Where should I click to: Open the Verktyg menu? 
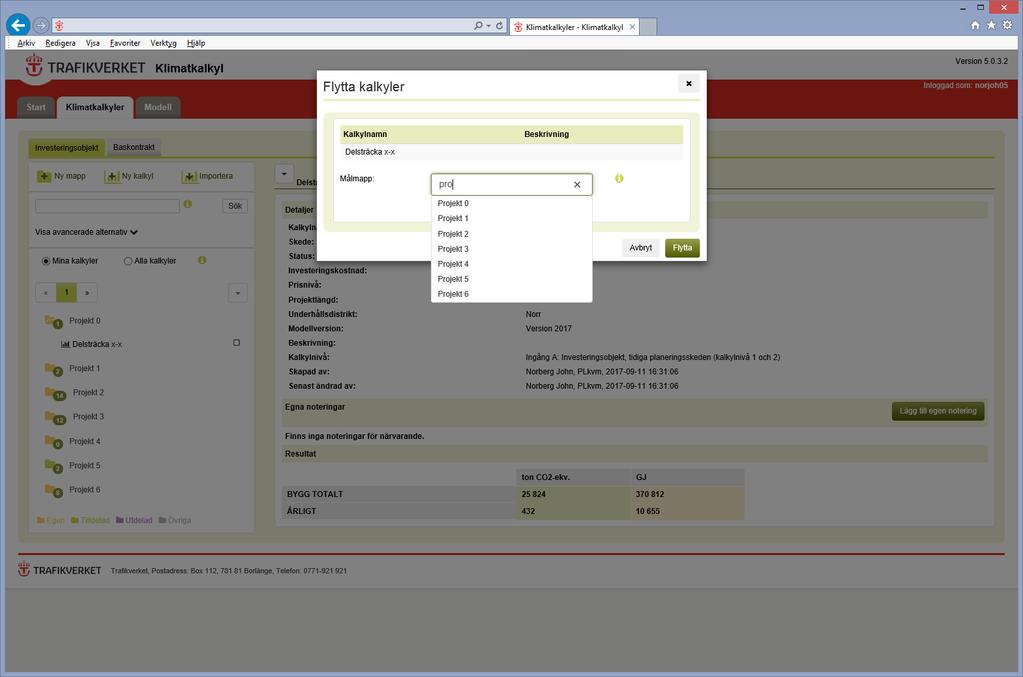[x=163, y=43]
